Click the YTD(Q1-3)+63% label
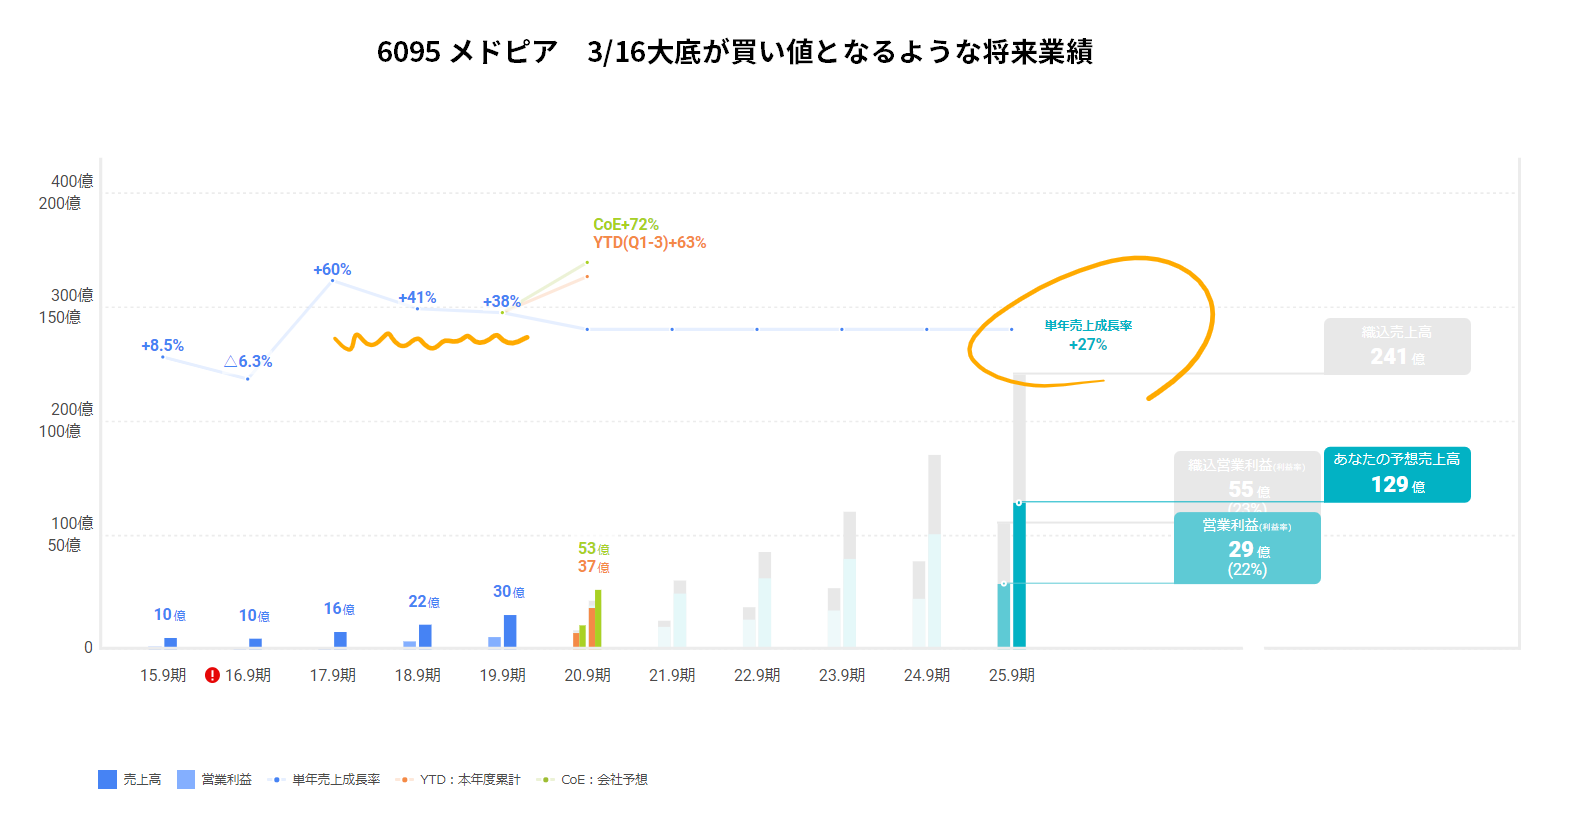 [x=649, y=243]
